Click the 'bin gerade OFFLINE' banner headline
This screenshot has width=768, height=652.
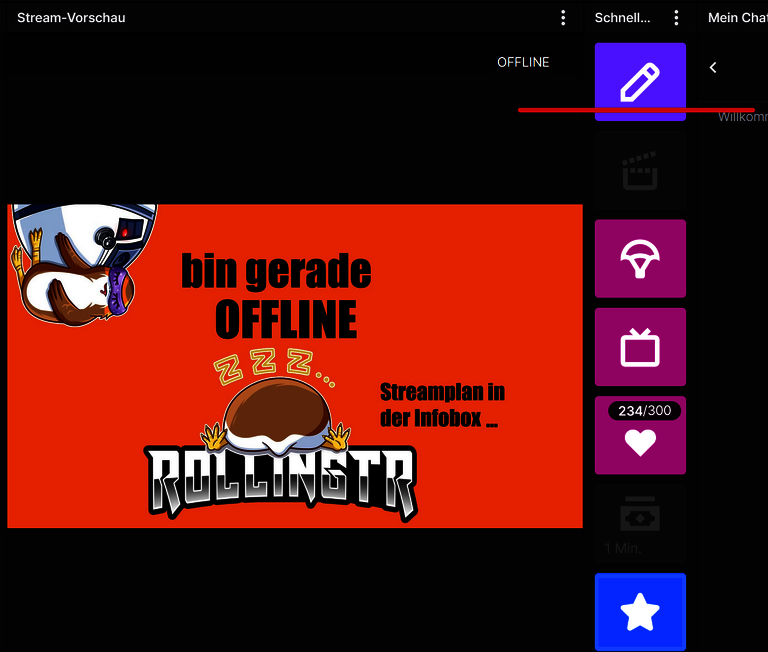click(x=277, y=295)
